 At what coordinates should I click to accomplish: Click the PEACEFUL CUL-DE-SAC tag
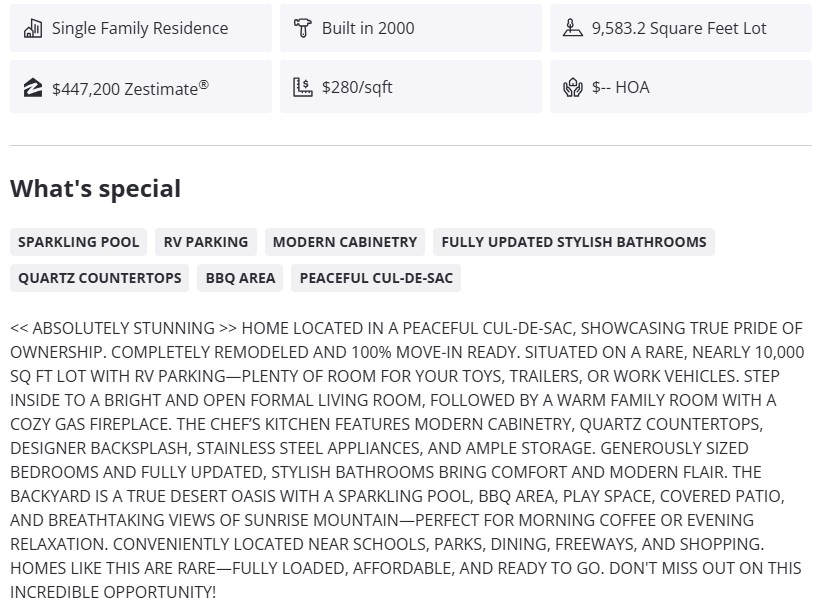(x=376, y=278)
